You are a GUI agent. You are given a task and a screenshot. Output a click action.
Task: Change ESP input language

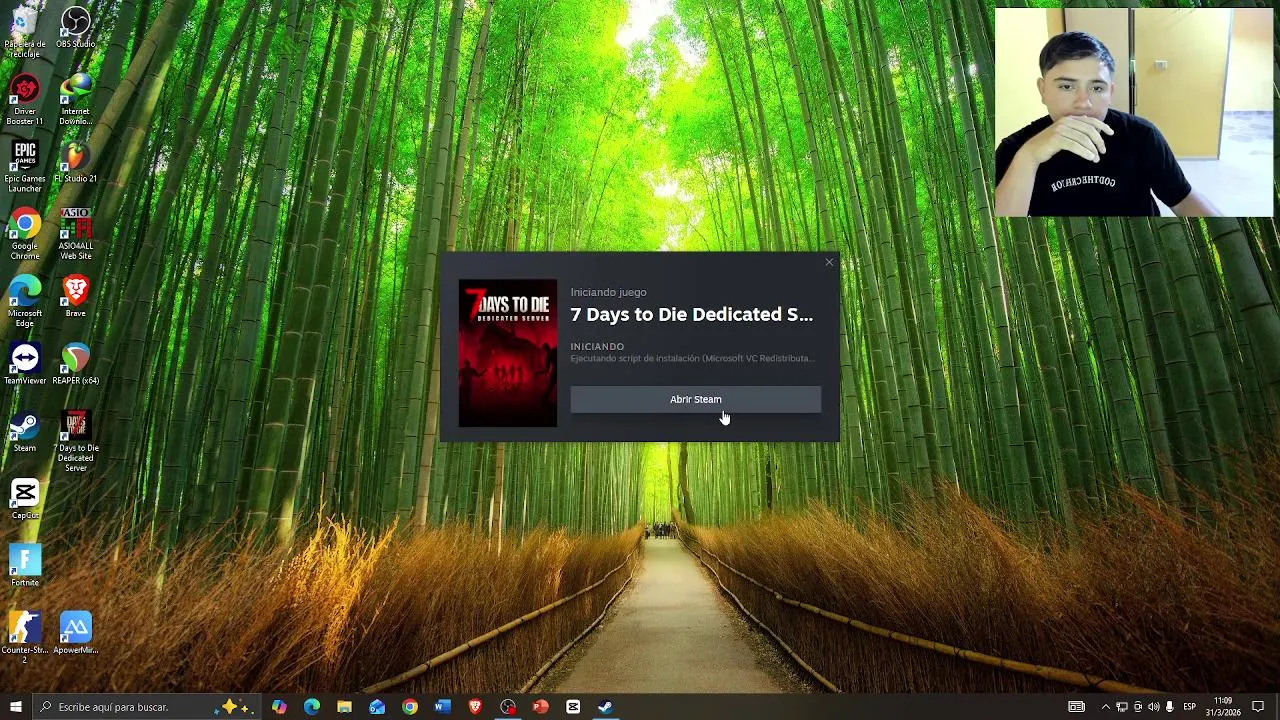coord(1190,707)
